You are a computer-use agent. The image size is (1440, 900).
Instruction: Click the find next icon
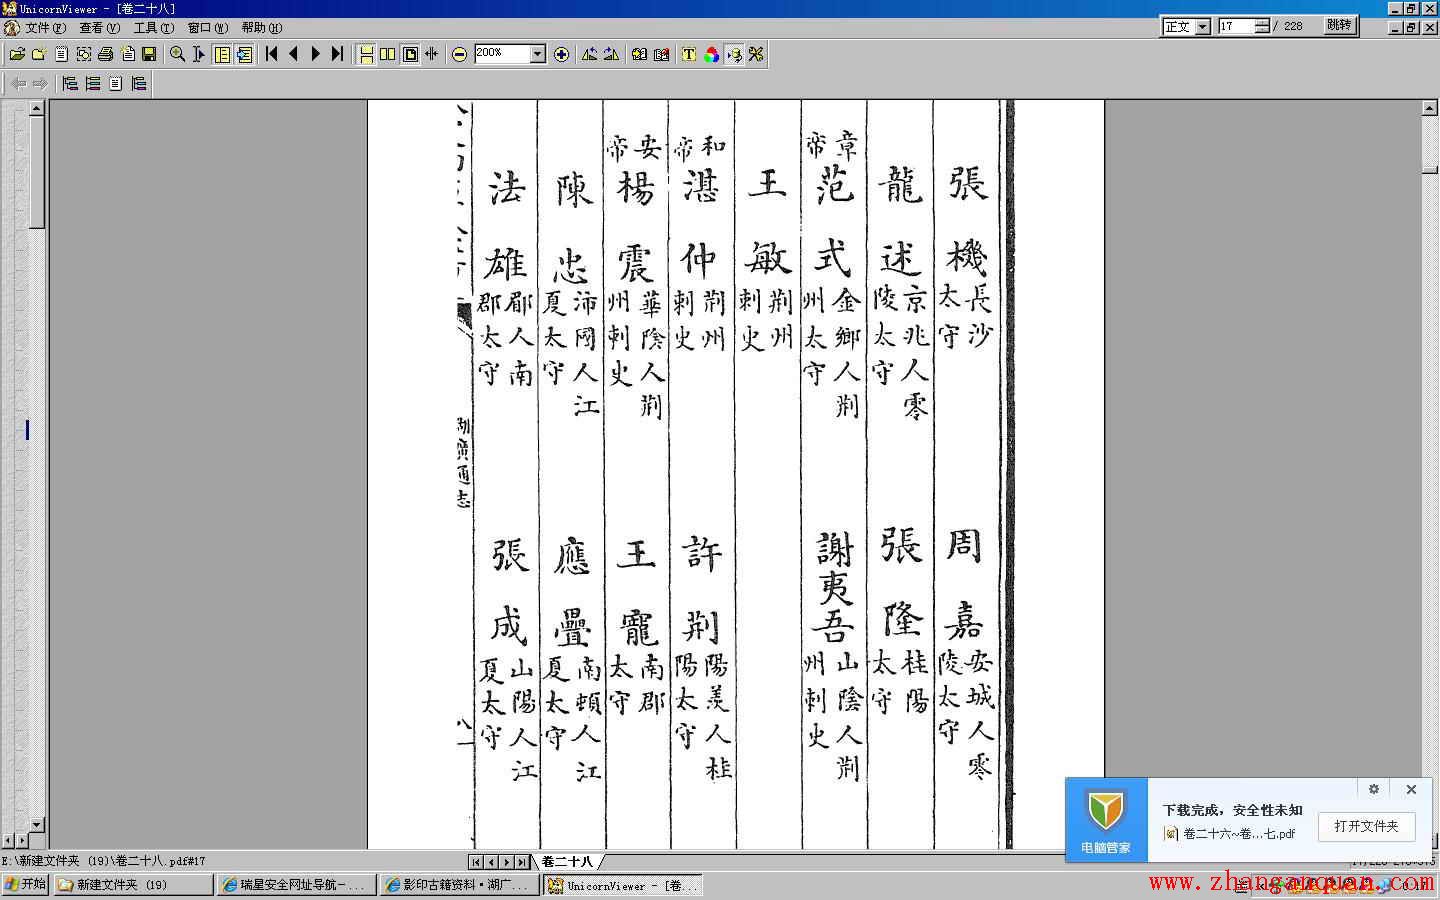click(x=661, y=54)
